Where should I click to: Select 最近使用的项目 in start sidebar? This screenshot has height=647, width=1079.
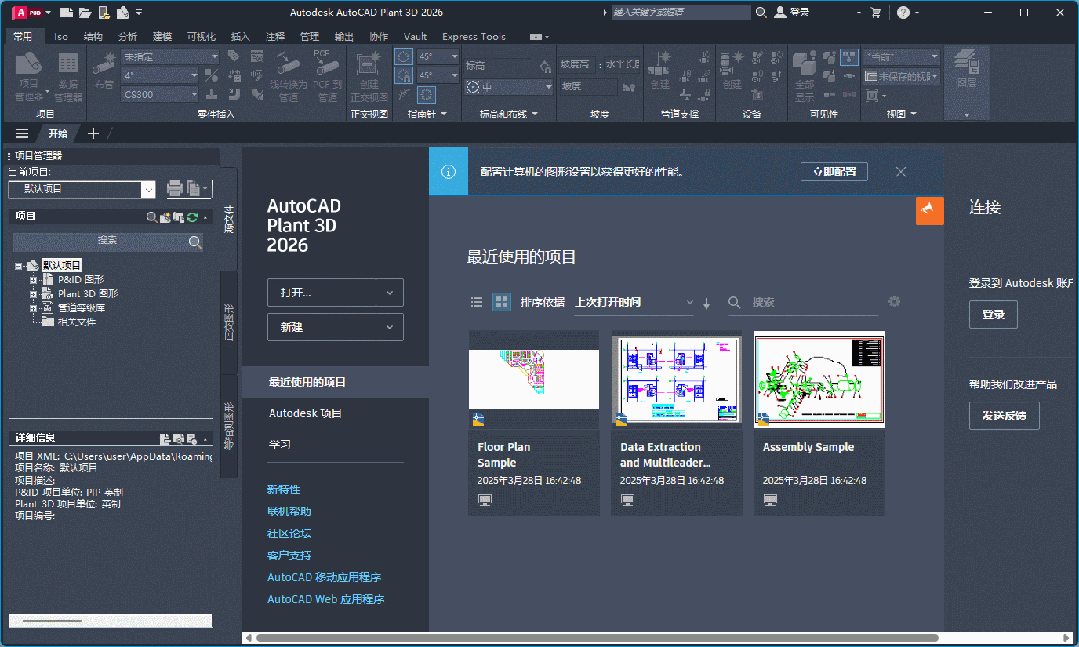(x=335, y=382)
